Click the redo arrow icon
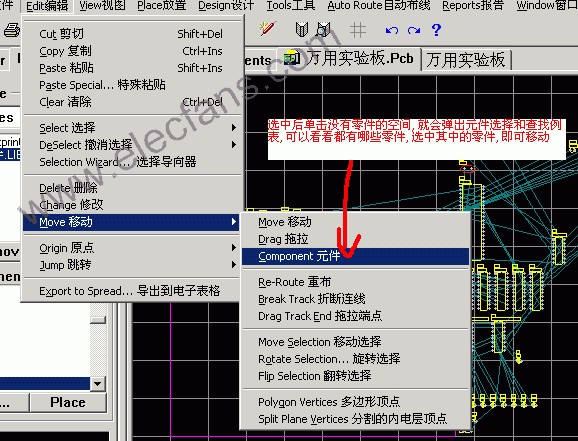The image size is (578, 441). 414,30
